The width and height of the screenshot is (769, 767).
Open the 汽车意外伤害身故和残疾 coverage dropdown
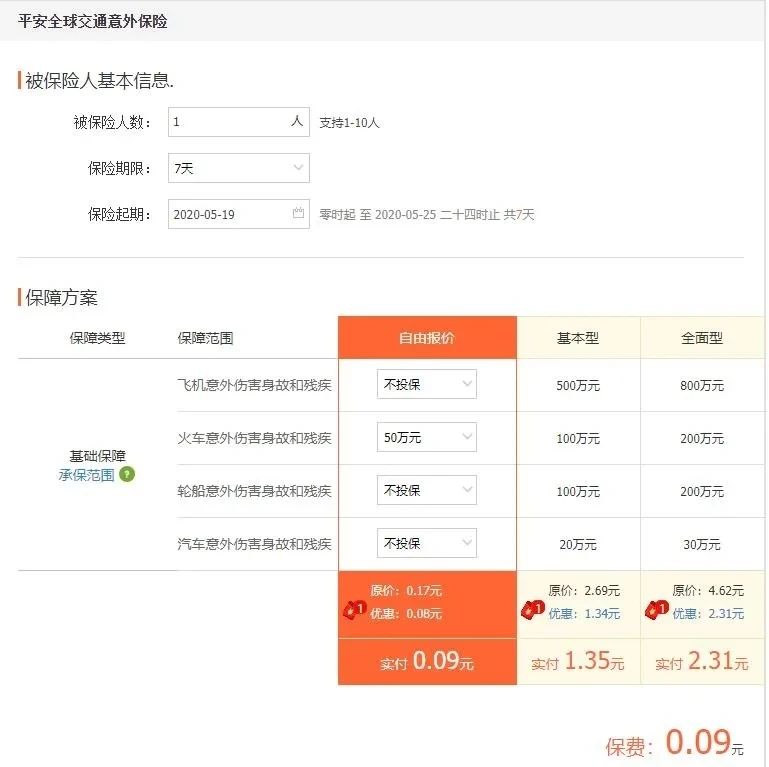pos(427,543)
